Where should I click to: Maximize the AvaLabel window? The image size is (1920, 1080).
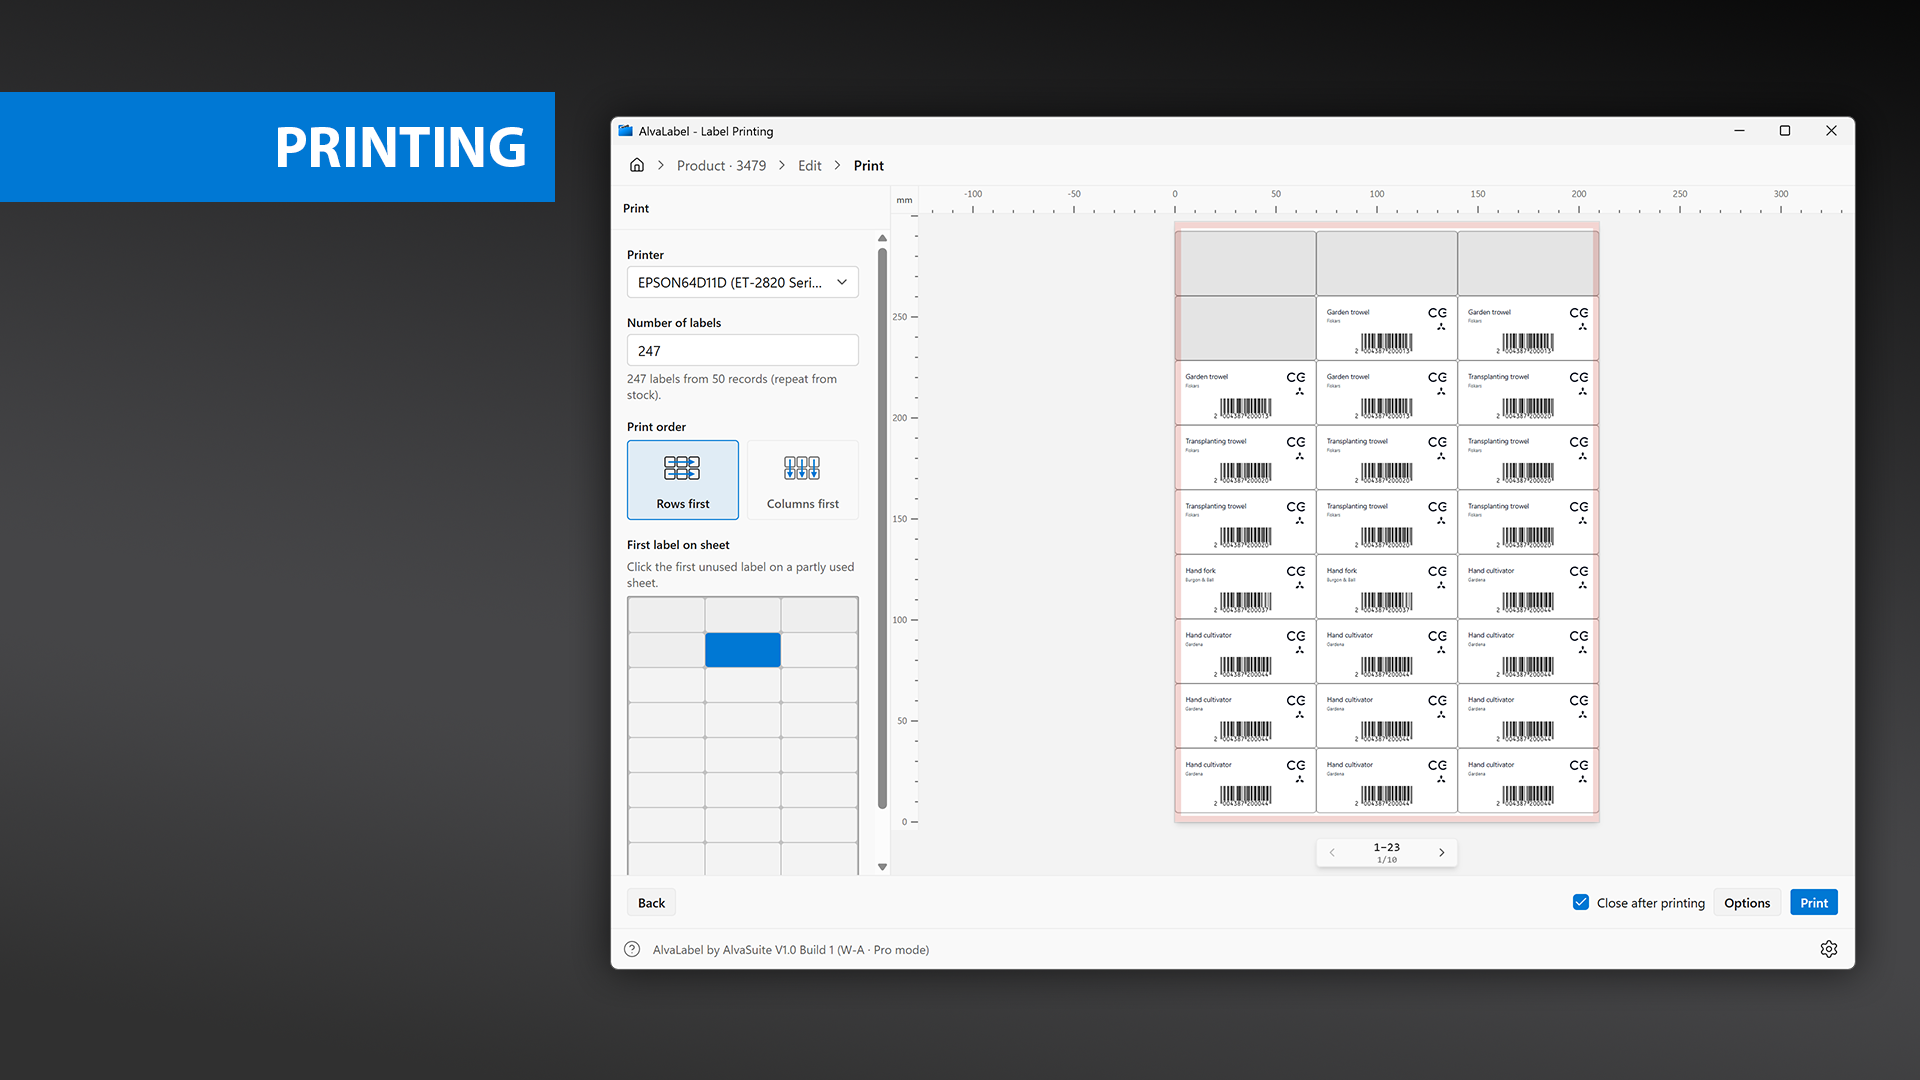[1785, 131]
